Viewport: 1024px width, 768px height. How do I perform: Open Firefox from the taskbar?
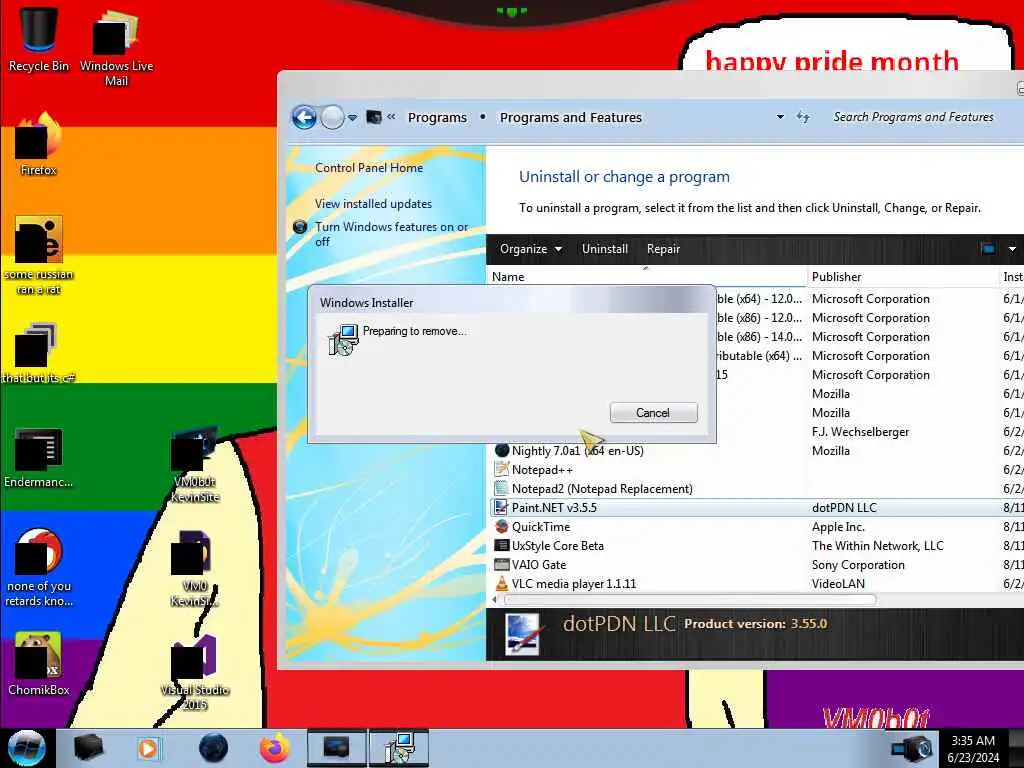coord(275,748)
